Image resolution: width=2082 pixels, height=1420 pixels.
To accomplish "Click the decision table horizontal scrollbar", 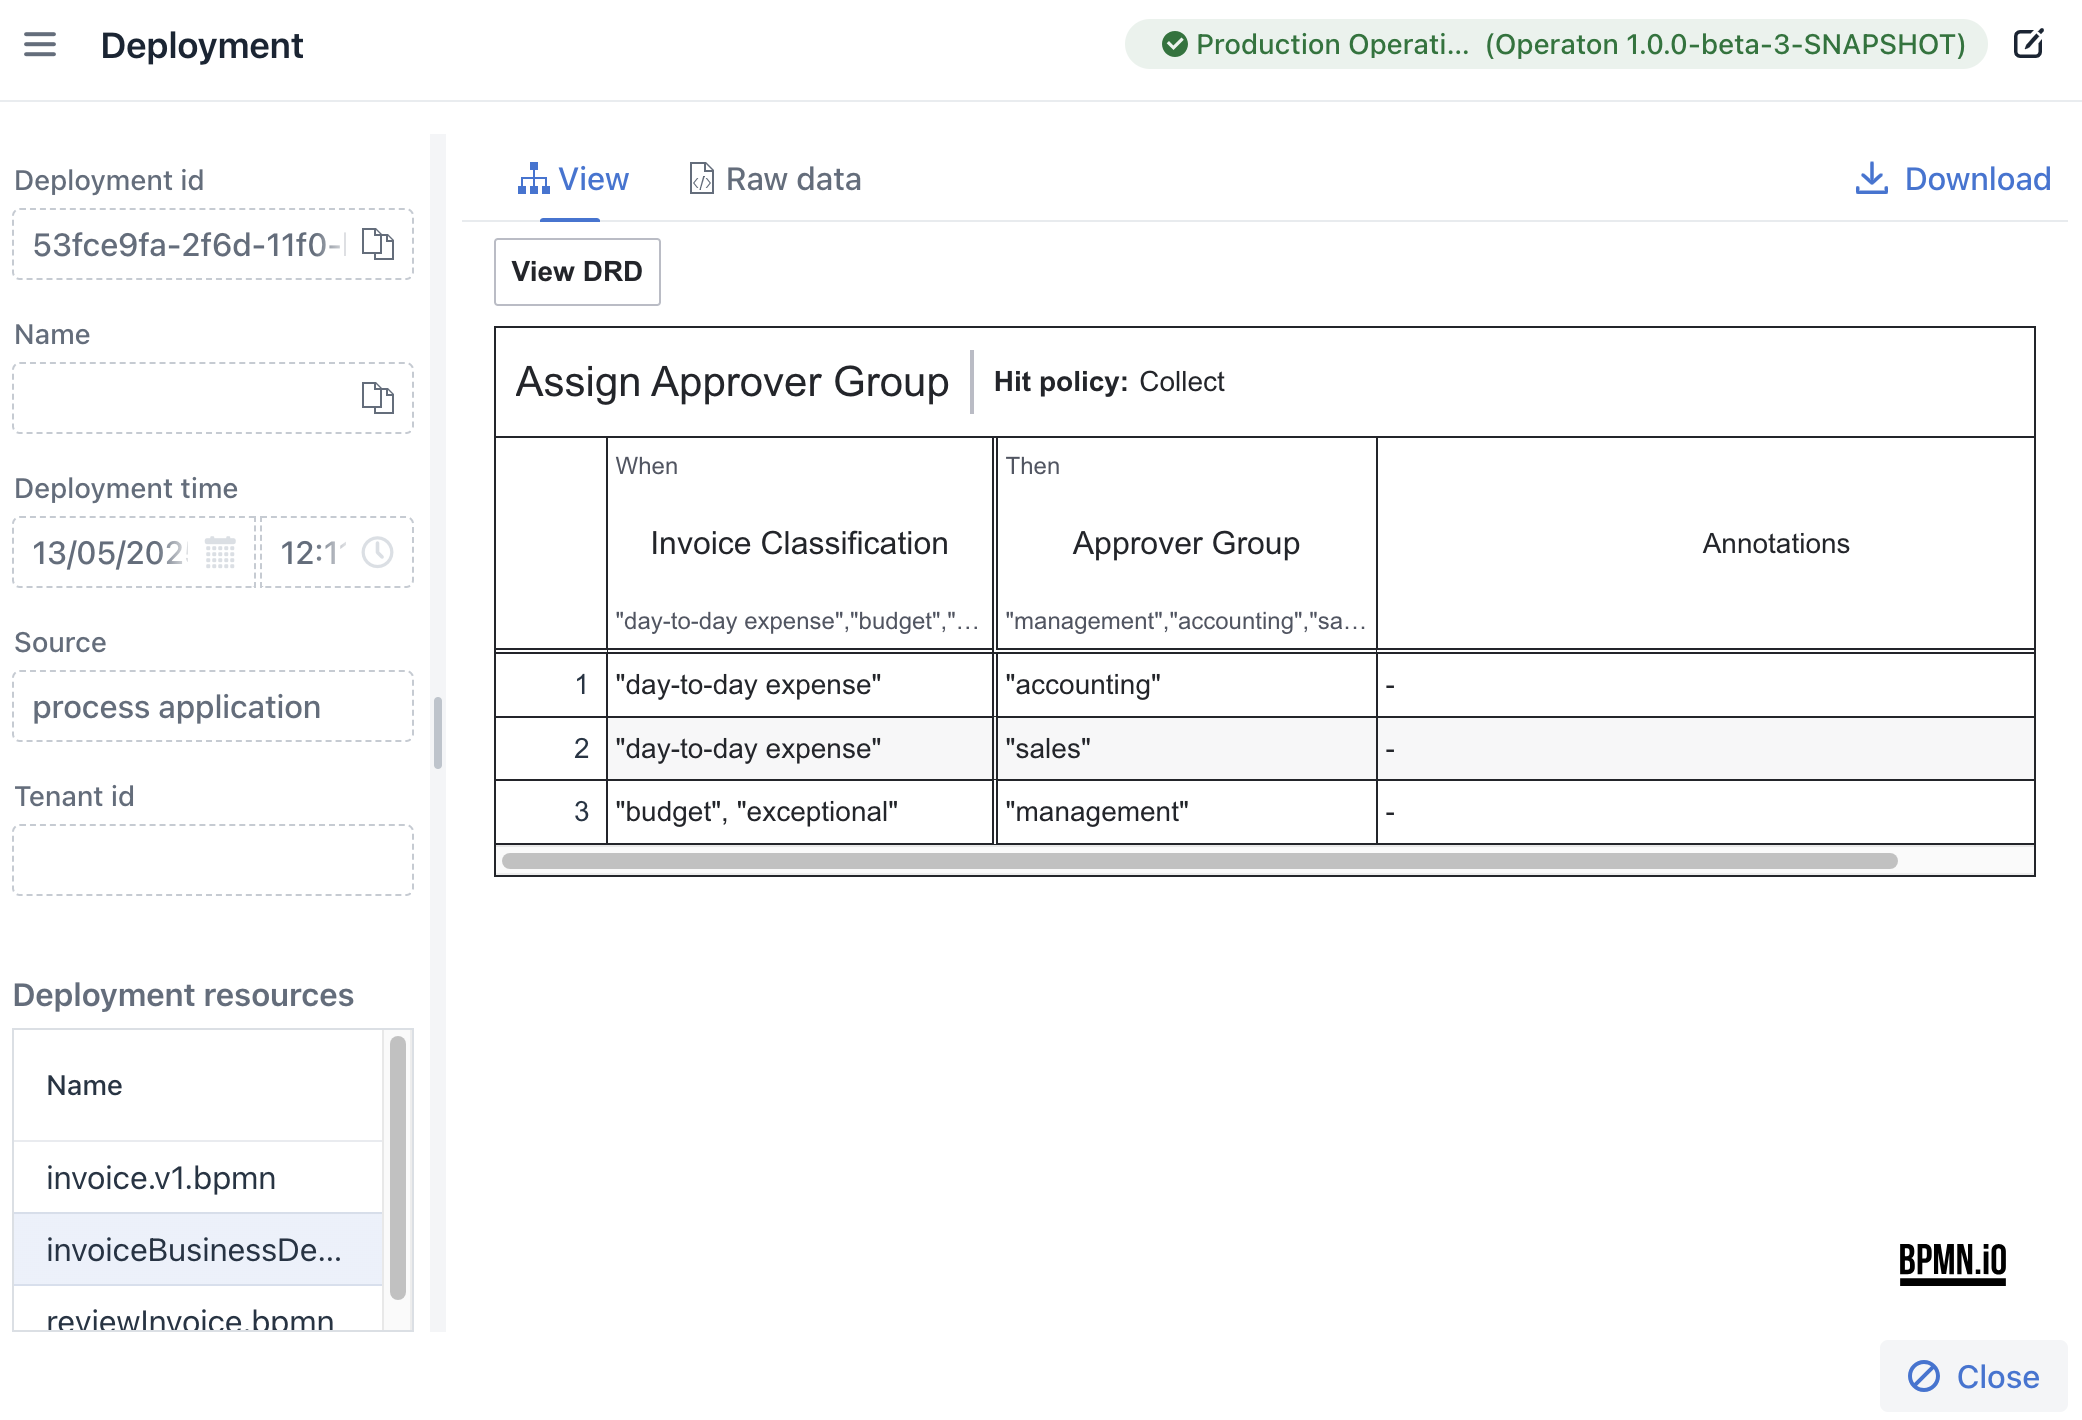I will (1199, 861).
